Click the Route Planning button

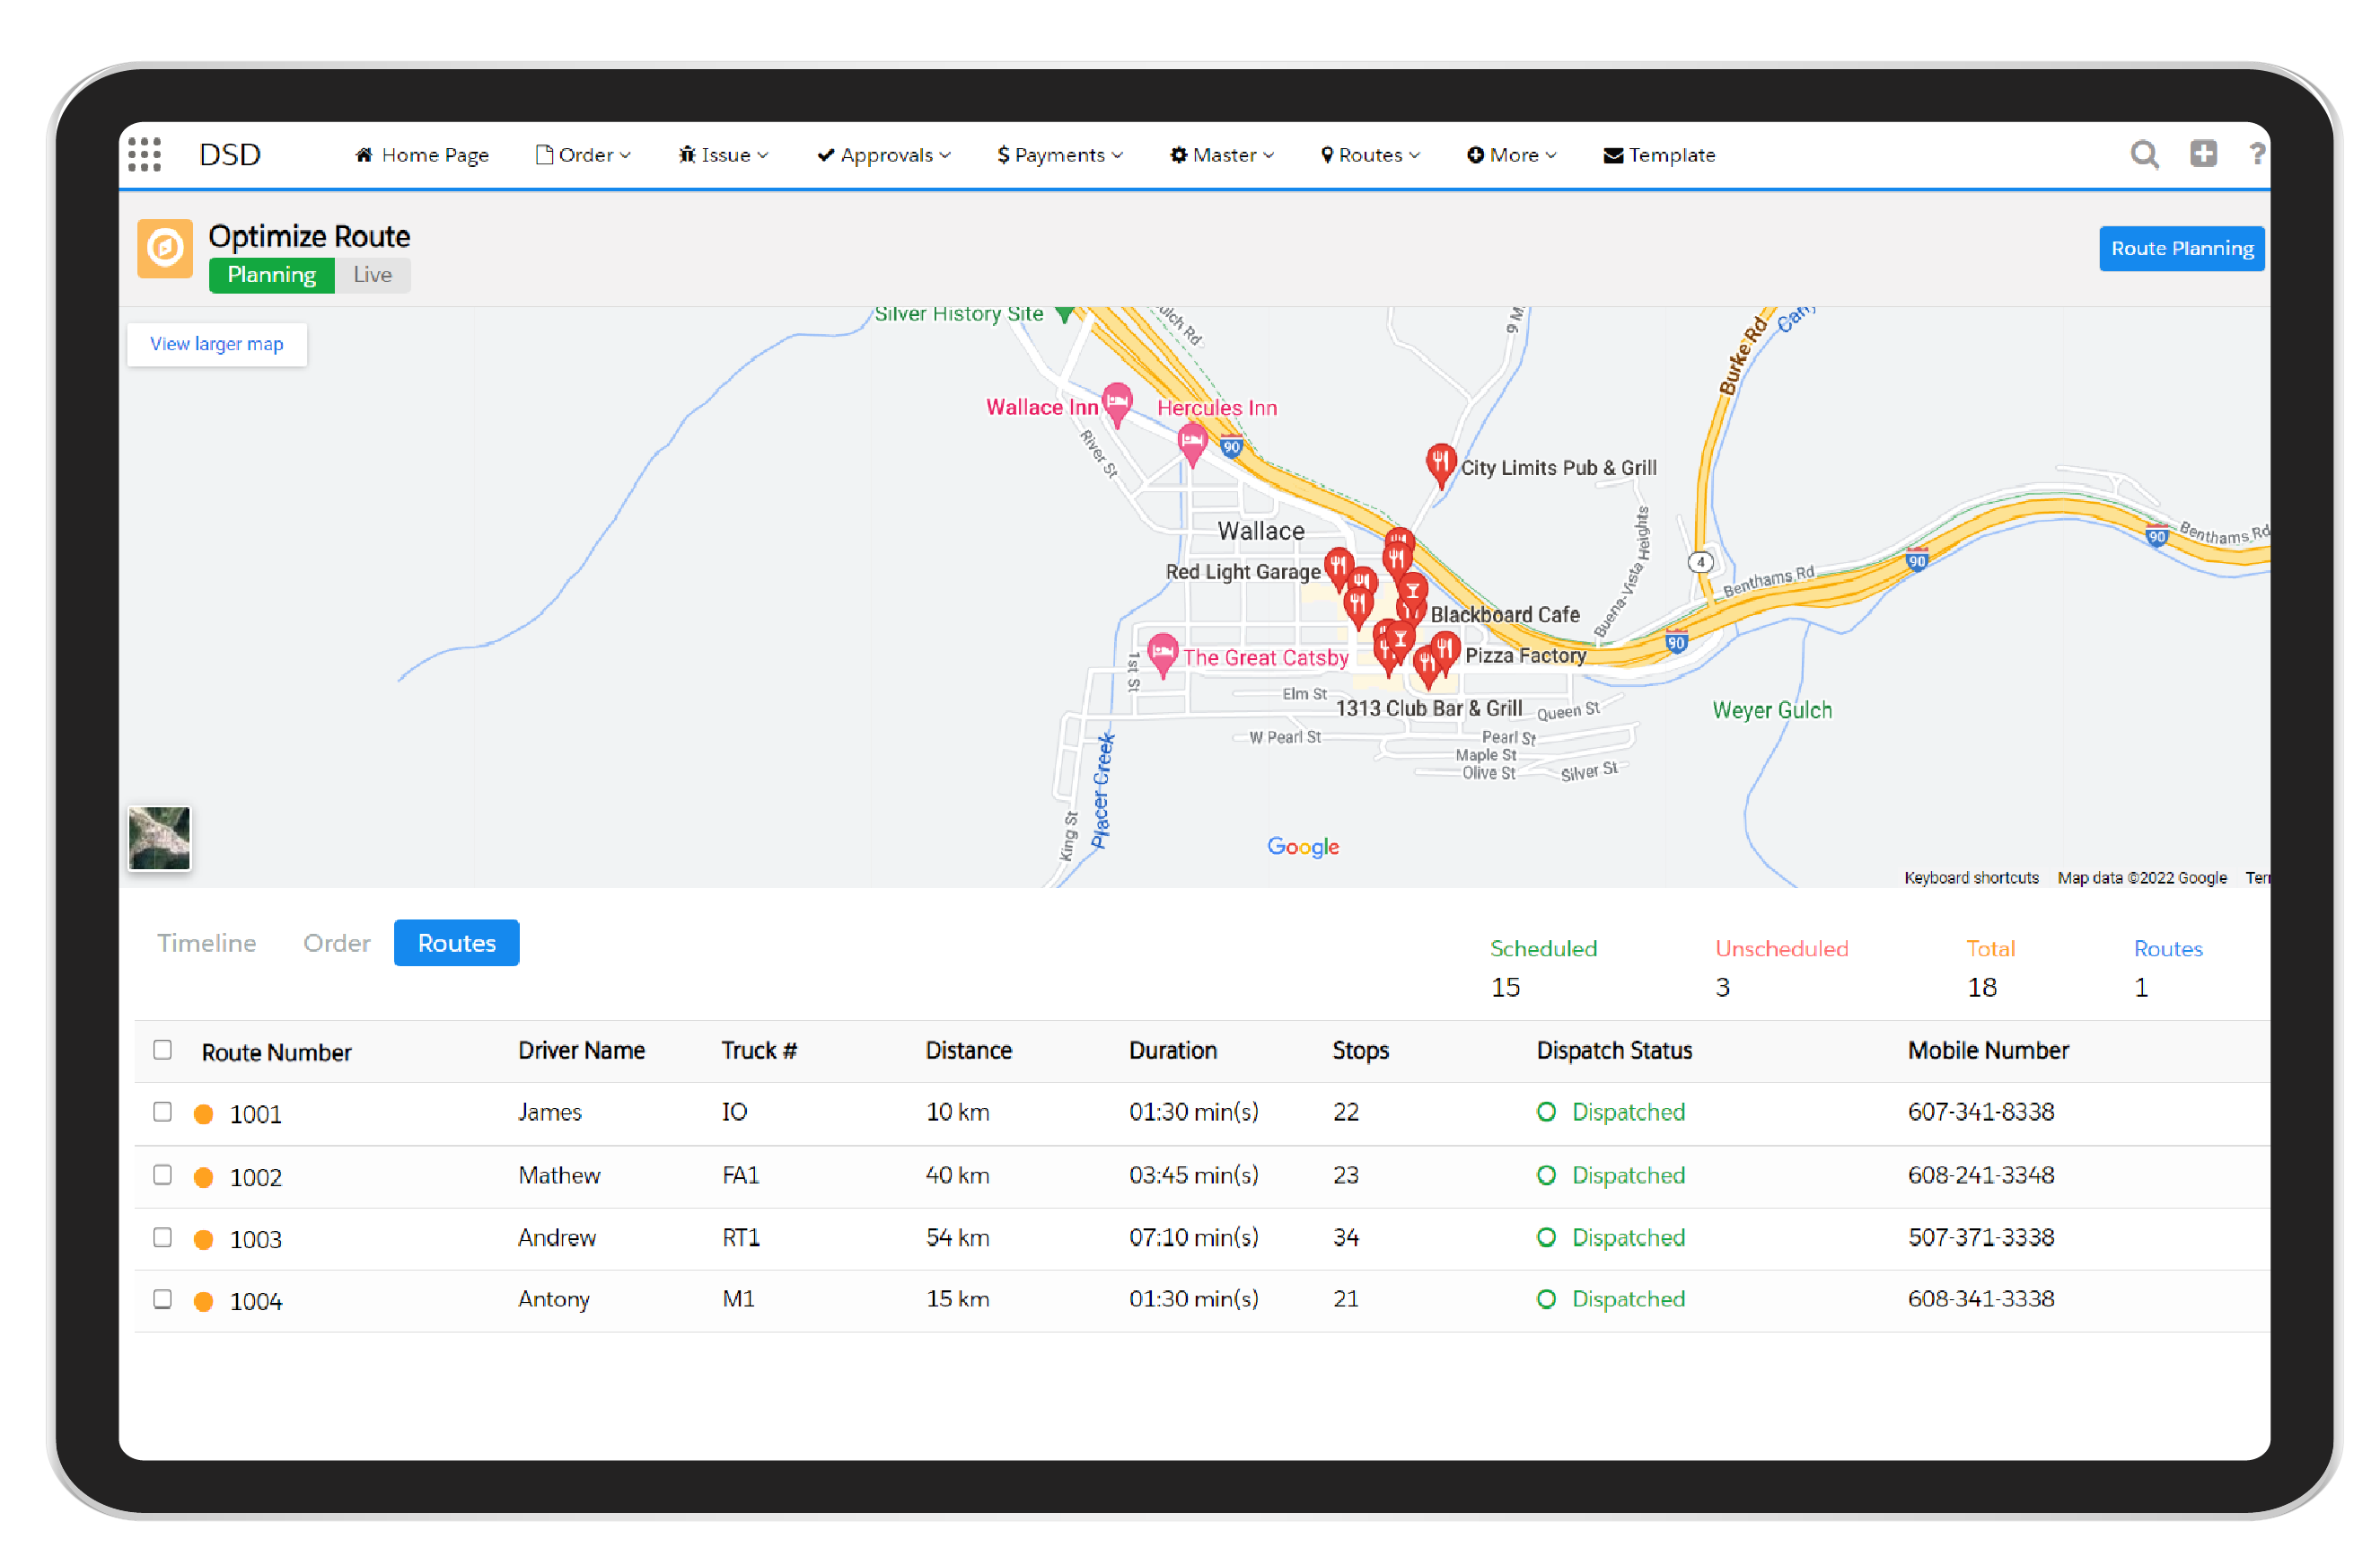point(2181,248)
